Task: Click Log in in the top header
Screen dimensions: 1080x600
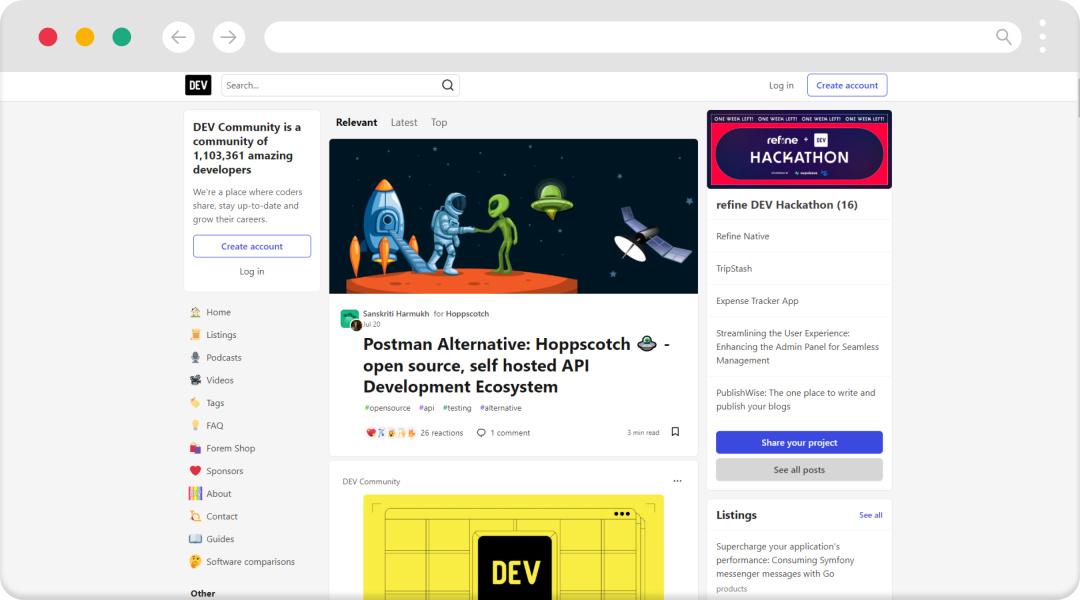Action: tap(781, 85)
